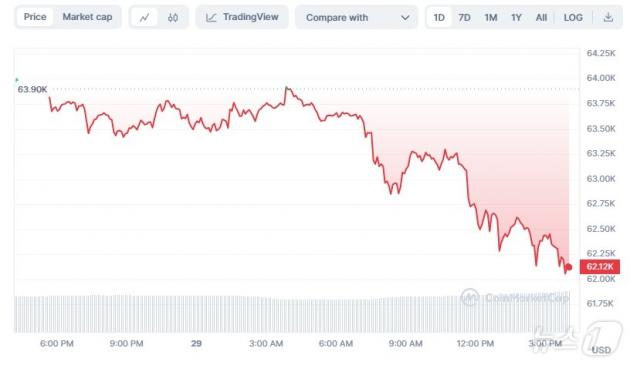Select the 1M time range

pos(491,18)
